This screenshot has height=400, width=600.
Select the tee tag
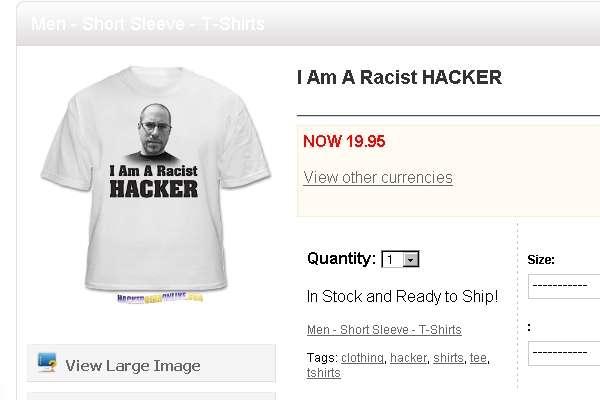pyautogui.click(x=478, y=358)
